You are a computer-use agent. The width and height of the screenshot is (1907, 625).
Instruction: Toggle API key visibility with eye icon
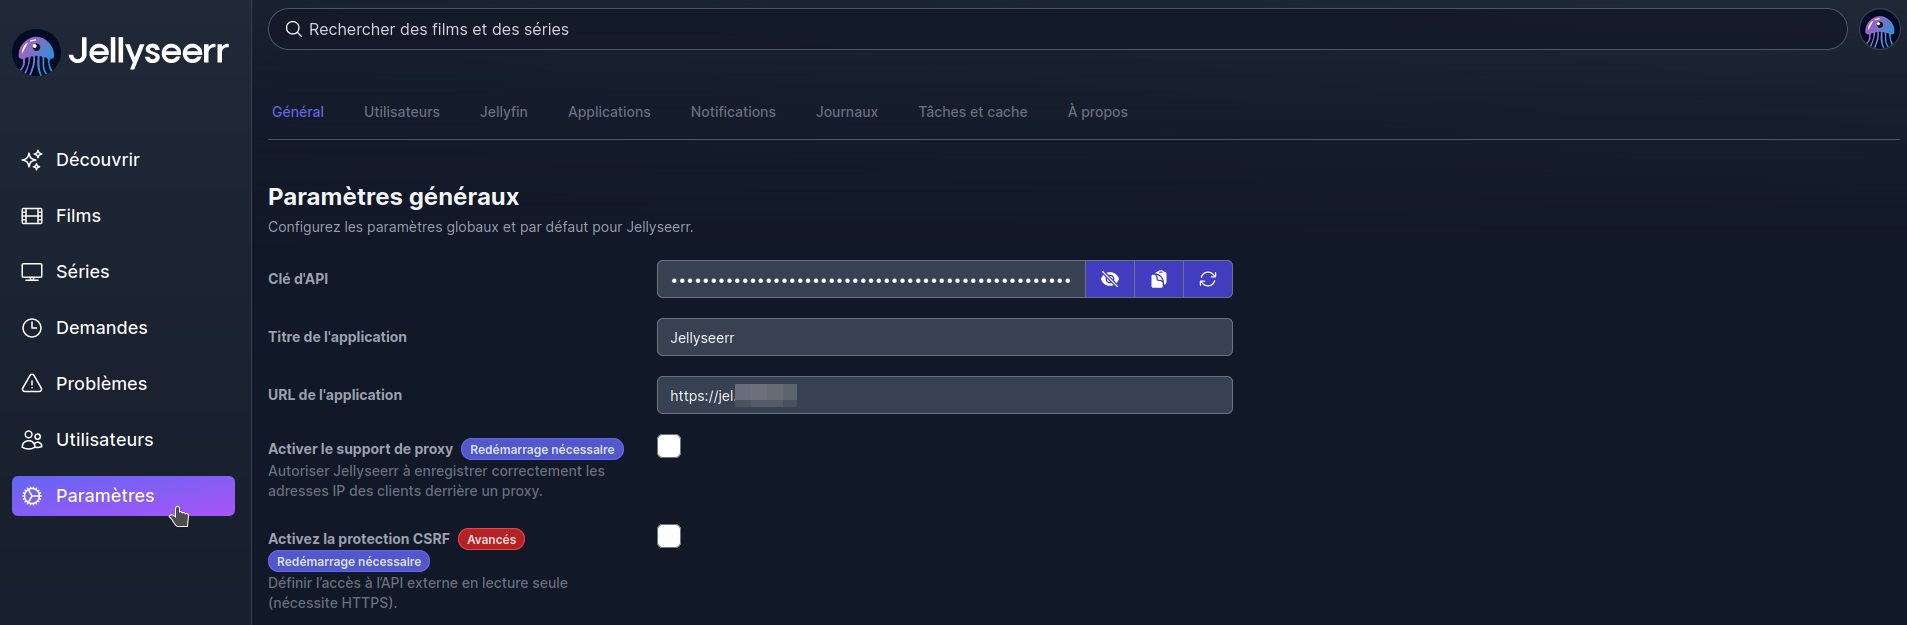coord(1110,279)
